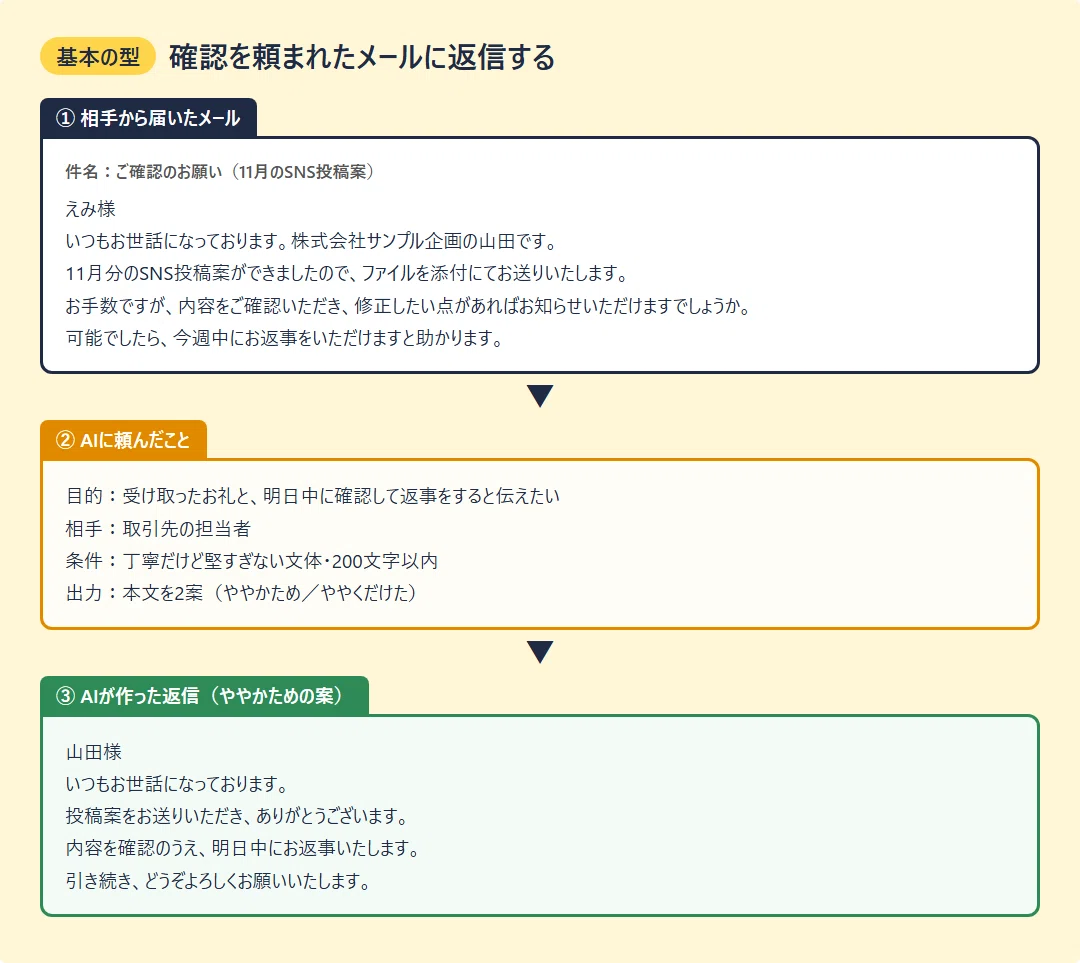This screenshot has width=1080, height=963.
Task: Select the ① 相手から届いたメール tab label
Action: 149,118
